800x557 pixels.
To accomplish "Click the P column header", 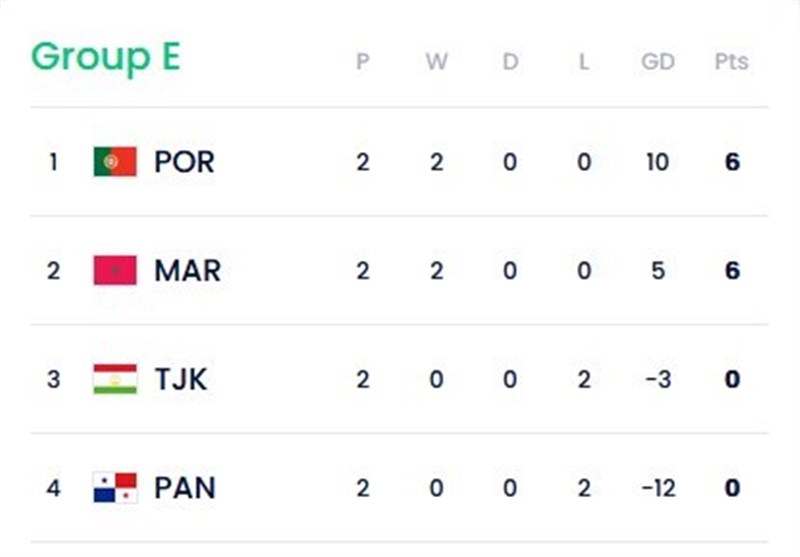I will point(362,62).
